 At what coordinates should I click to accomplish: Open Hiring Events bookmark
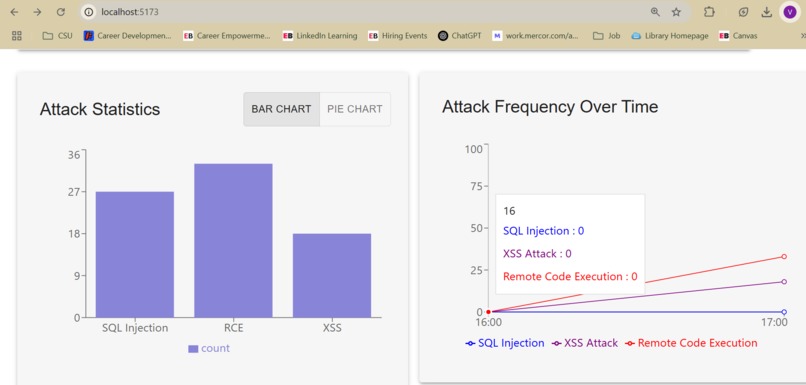point(397,35)
